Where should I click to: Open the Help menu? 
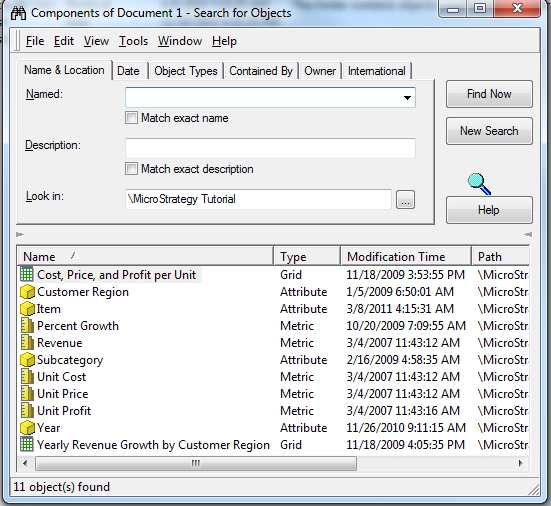pos(224,41)
